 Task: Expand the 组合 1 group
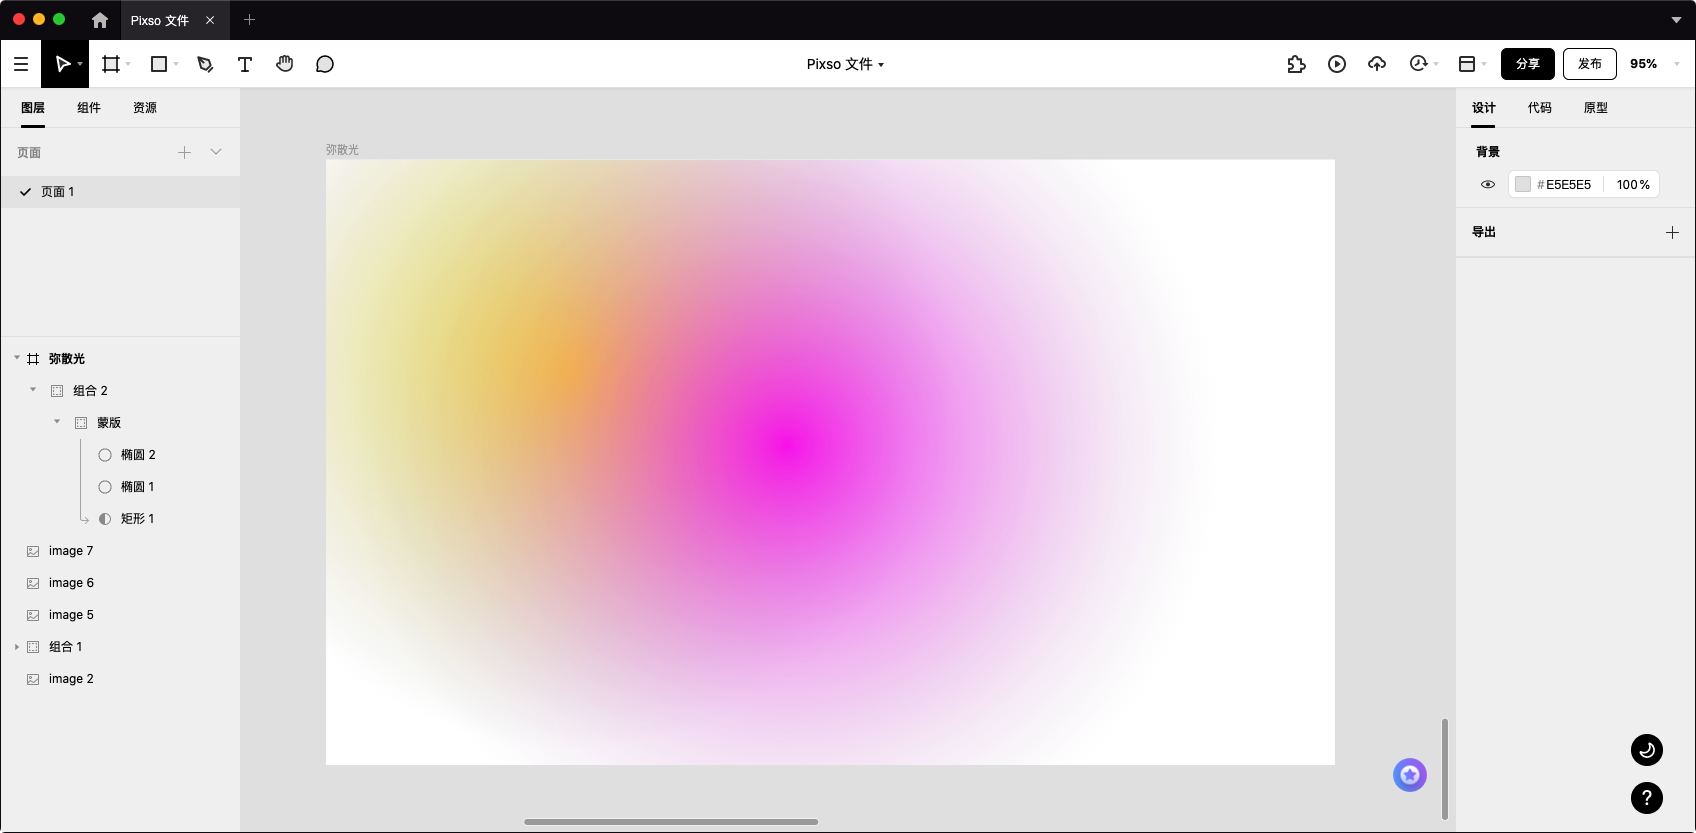(17, 647)
